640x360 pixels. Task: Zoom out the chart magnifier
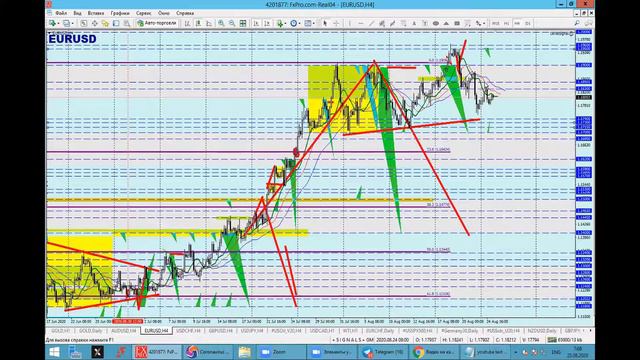232,23
